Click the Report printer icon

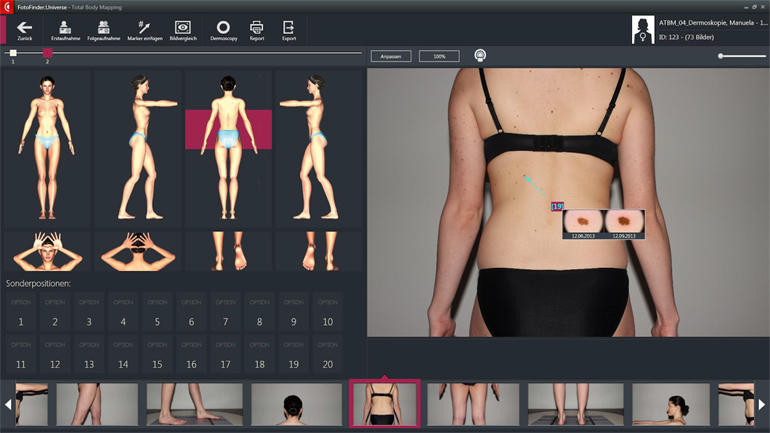(x=257, y=29)
